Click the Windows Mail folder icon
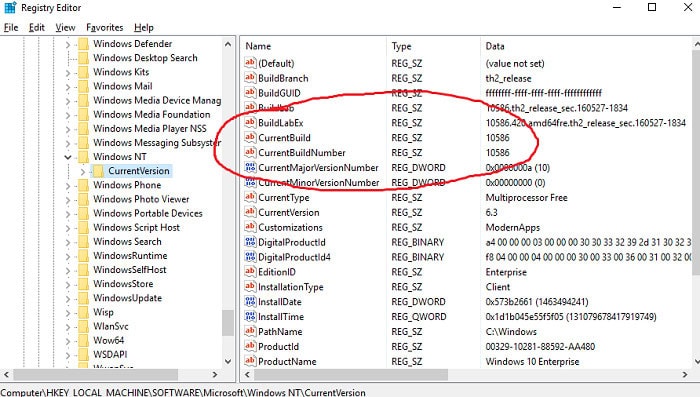700x397 pixels. tap(83, 86)
